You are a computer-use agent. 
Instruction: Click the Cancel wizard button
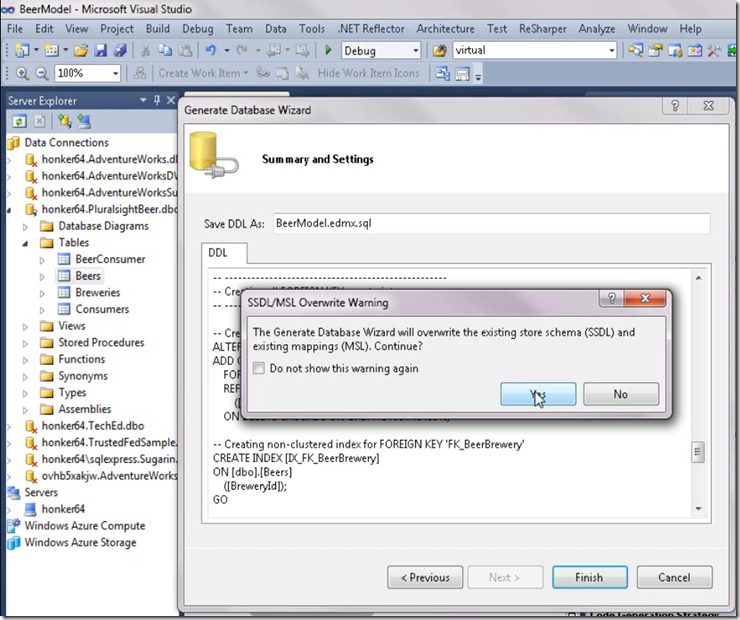tap(674, 577)
